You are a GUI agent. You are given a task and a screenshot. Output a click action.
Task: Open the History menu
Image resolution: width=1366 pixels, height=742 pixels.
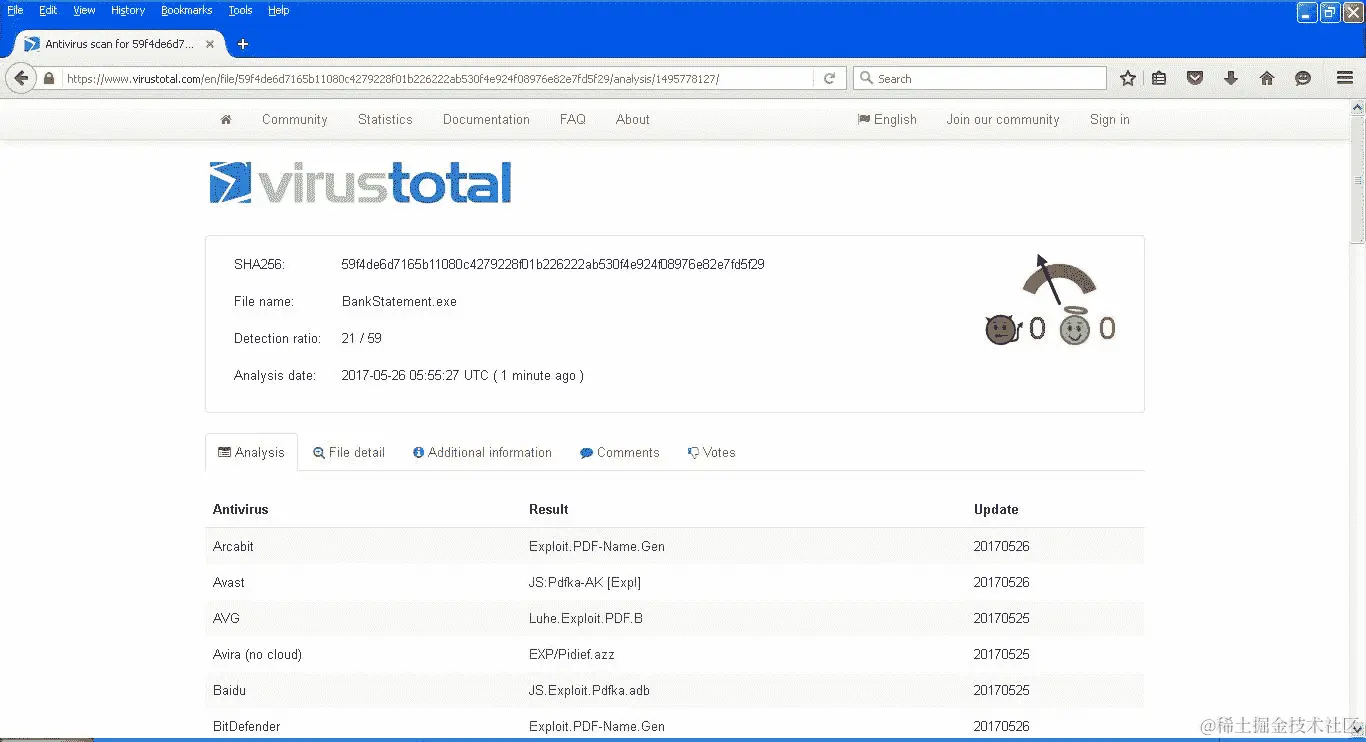[x=128, y=10]
